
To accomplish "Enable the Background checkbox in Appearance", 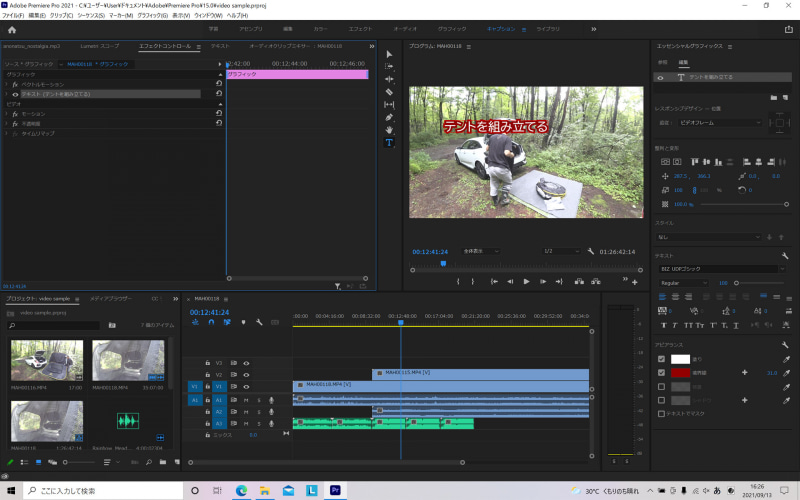I will click(662, 387).
